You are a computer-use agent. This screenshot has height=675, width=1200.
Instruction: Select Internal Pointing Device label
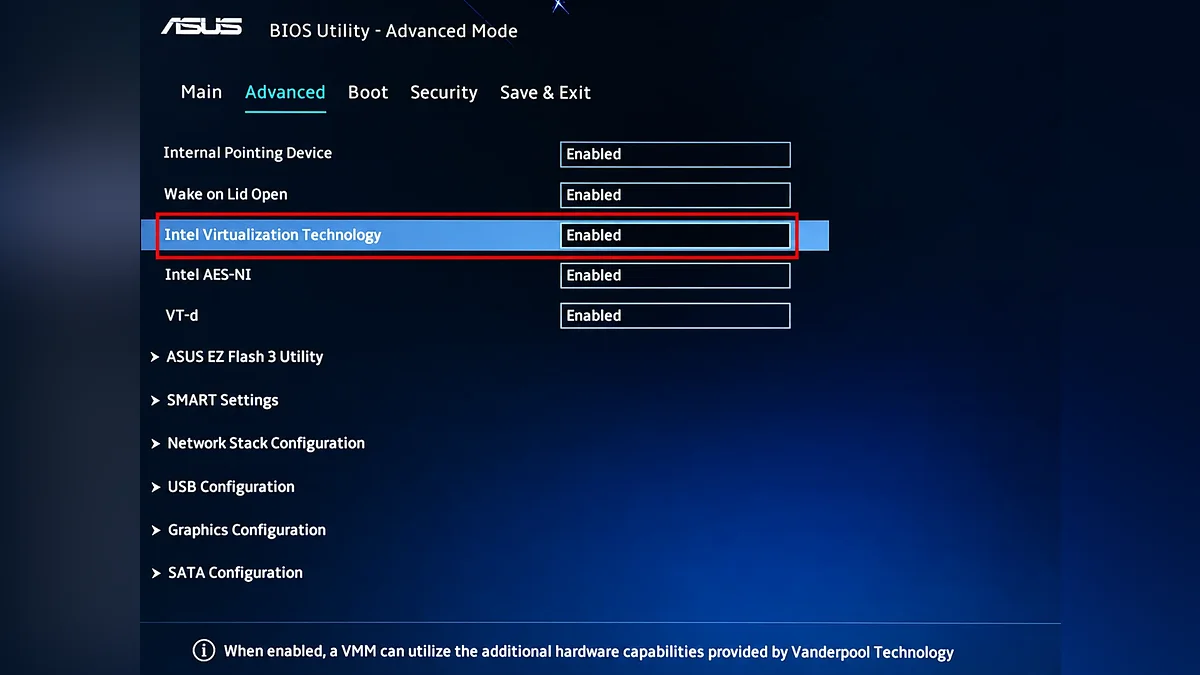pos(247,153)
